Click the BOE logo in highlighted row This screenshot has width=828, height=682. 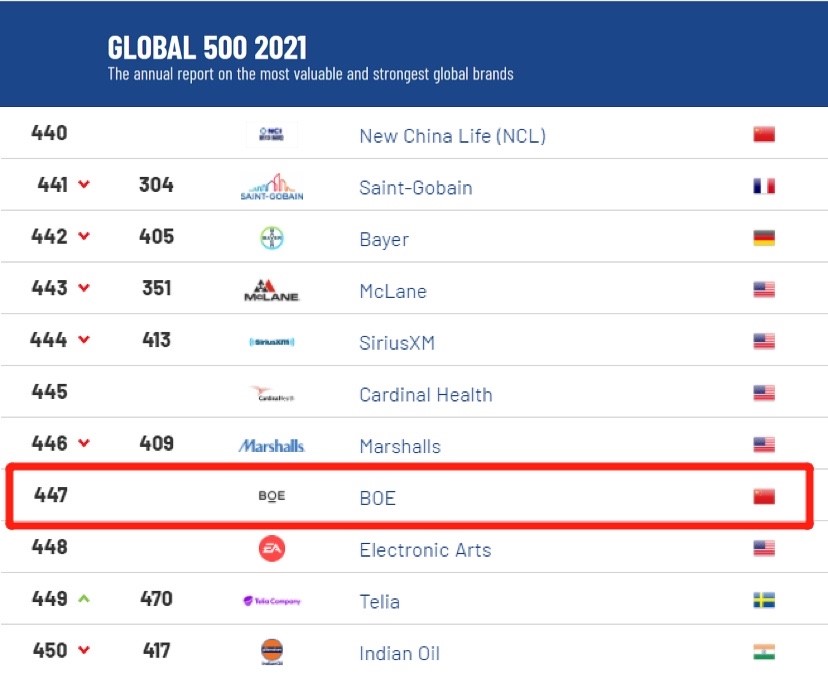(x=271, y=496)
